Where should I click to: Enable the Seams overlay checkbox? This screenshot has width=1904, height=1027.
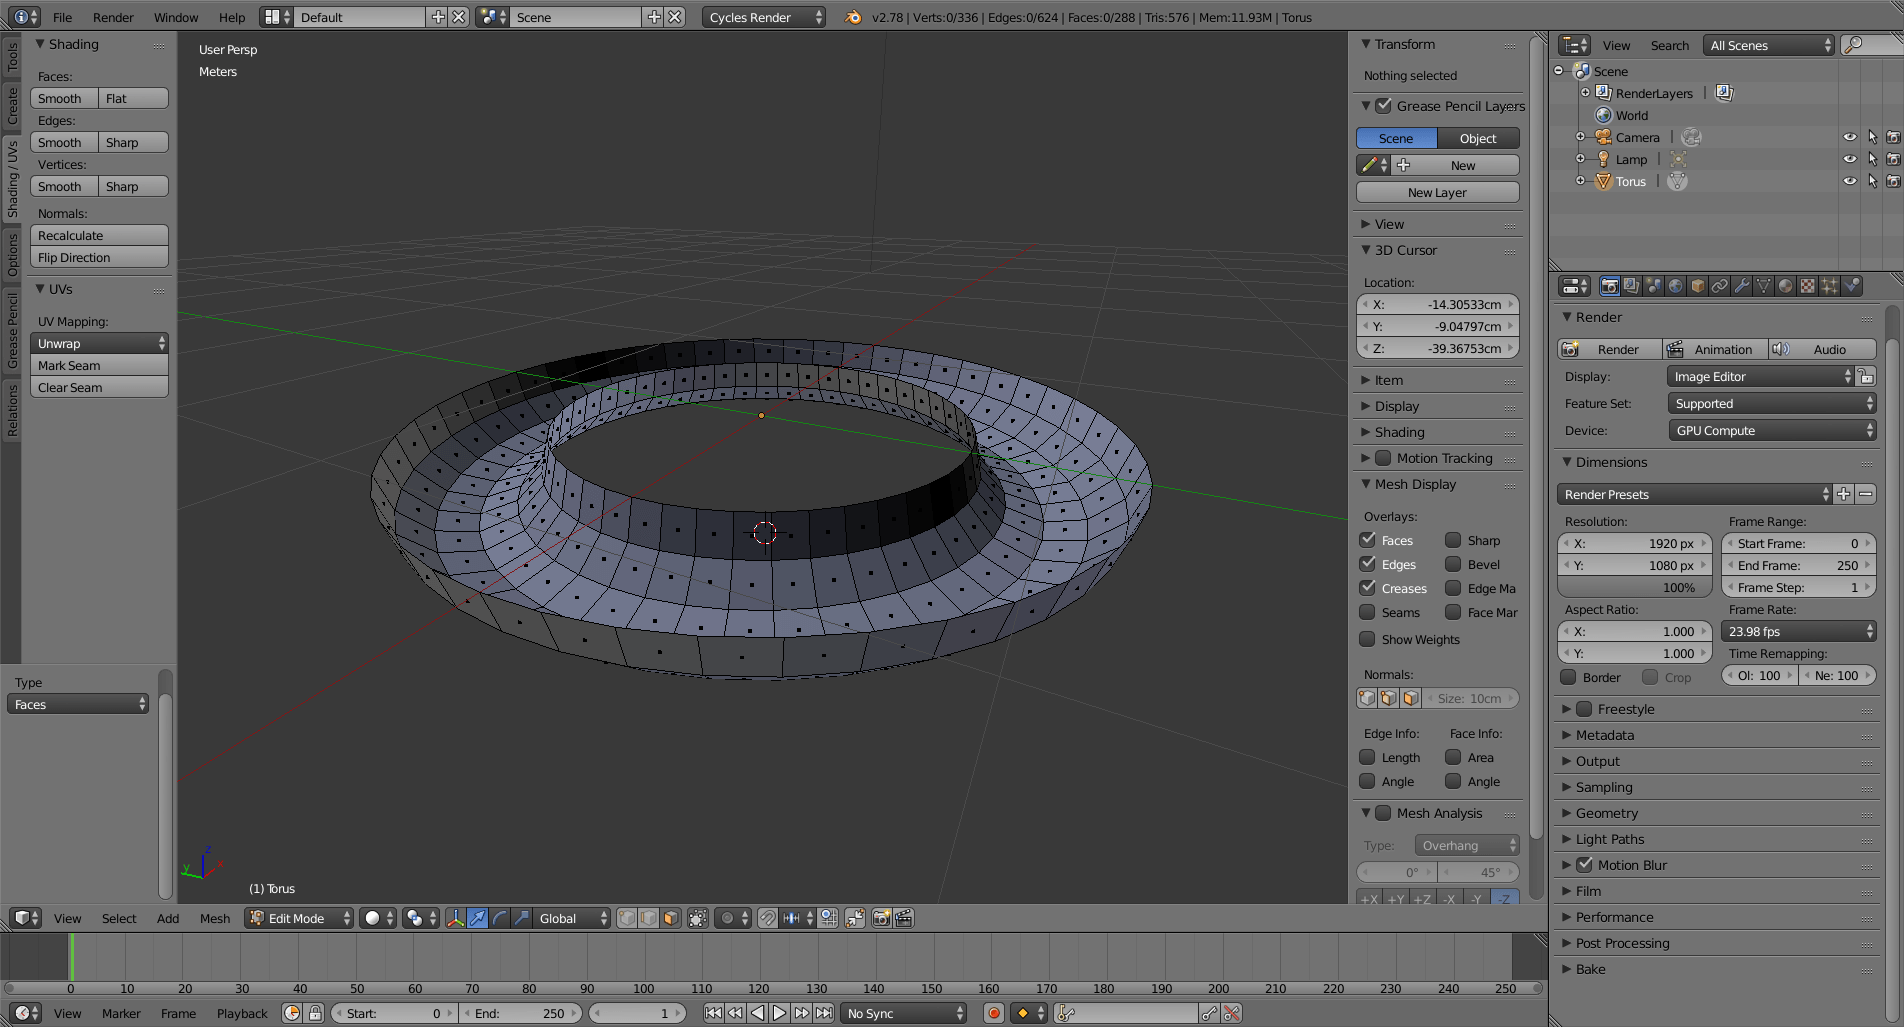(1368, 612)
